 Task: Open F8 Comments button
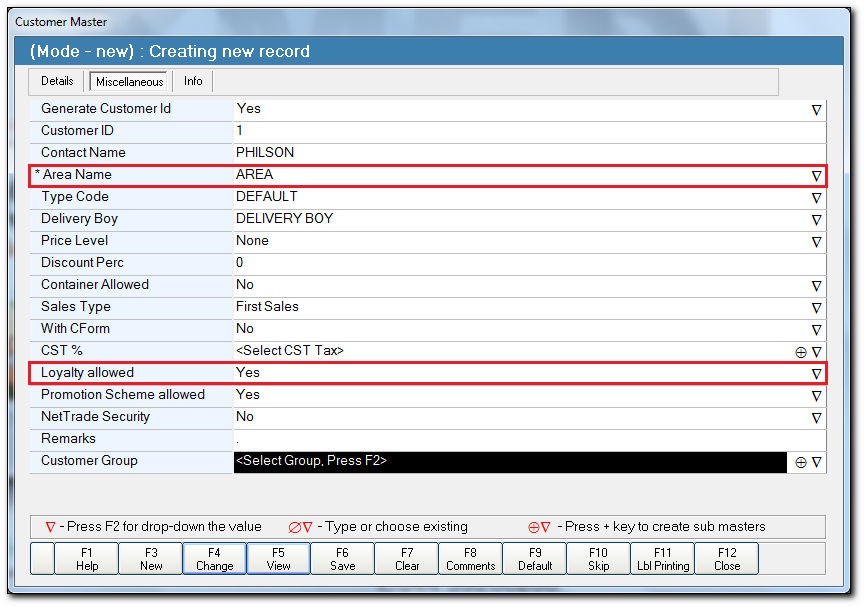pos(471,559)
